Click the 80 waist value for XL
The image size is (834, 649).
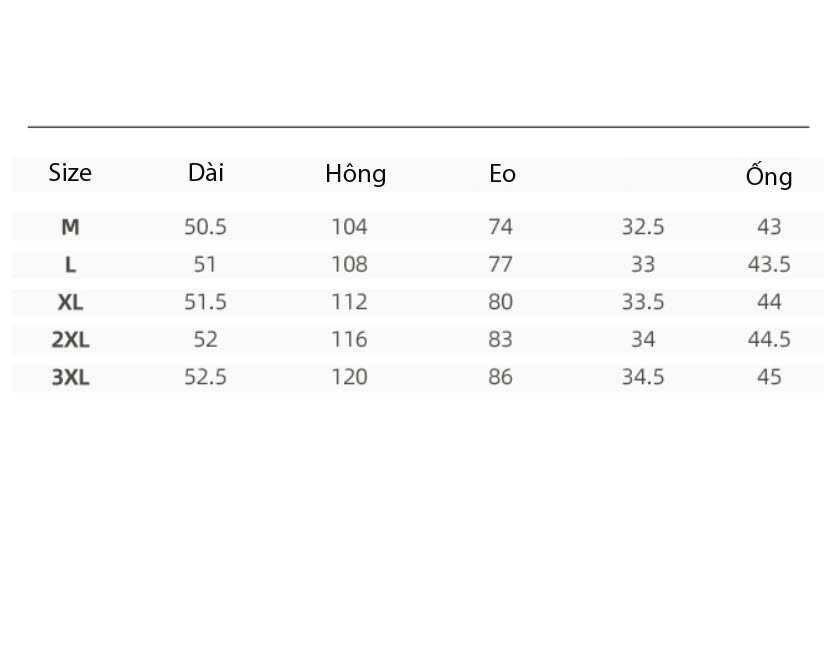(x=501, y=302)
